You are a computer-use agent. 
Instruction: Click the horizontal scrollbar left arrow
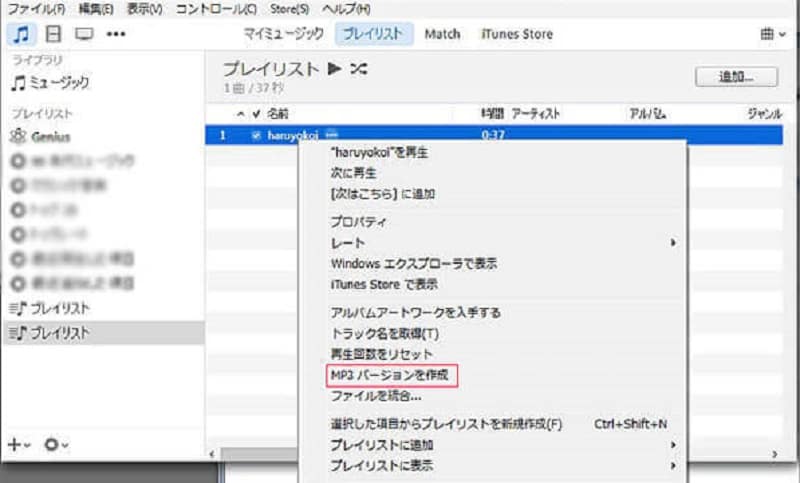212,454
